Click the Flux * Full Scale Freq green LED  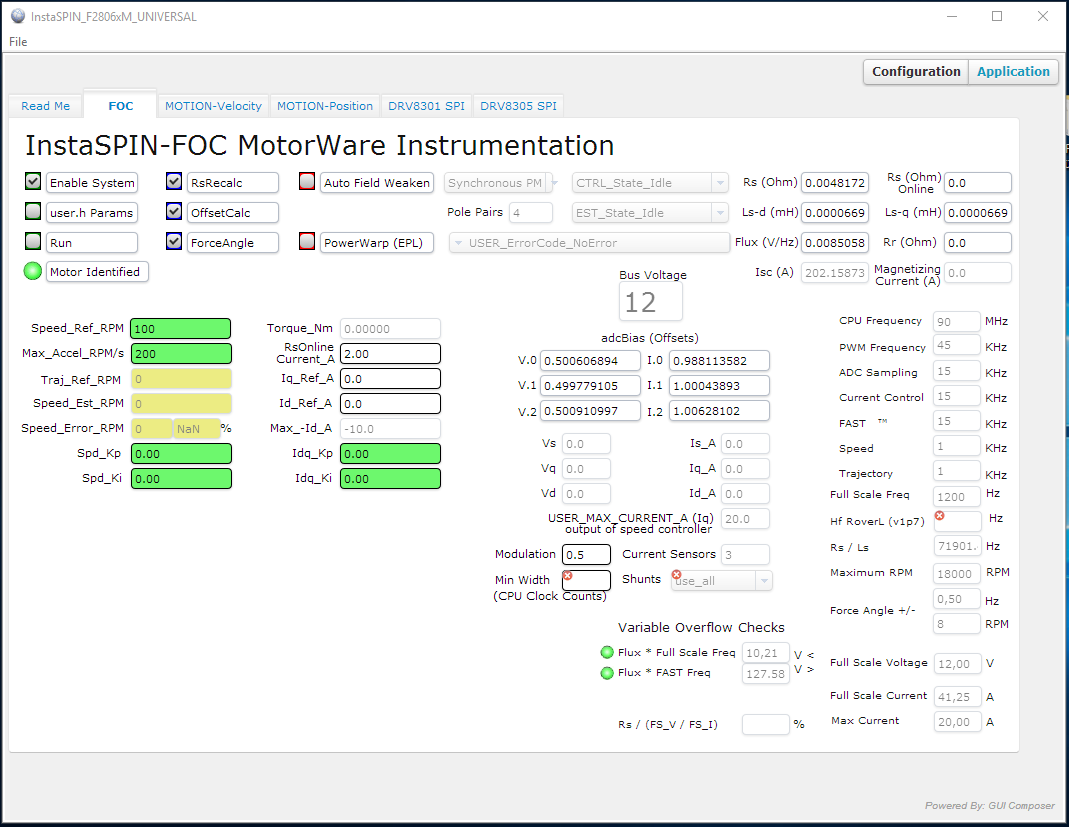607,652
